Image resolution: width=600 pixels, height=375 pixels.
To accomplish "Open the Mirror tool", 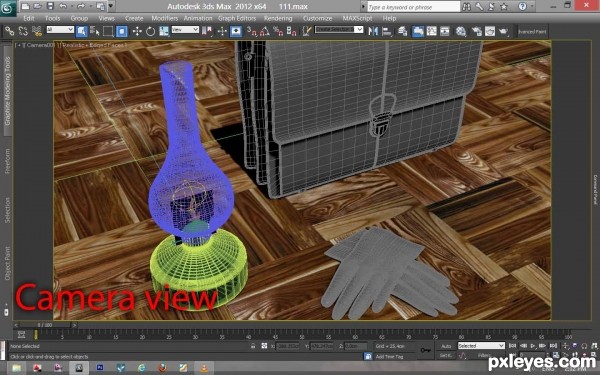I will tap(373, 31).
